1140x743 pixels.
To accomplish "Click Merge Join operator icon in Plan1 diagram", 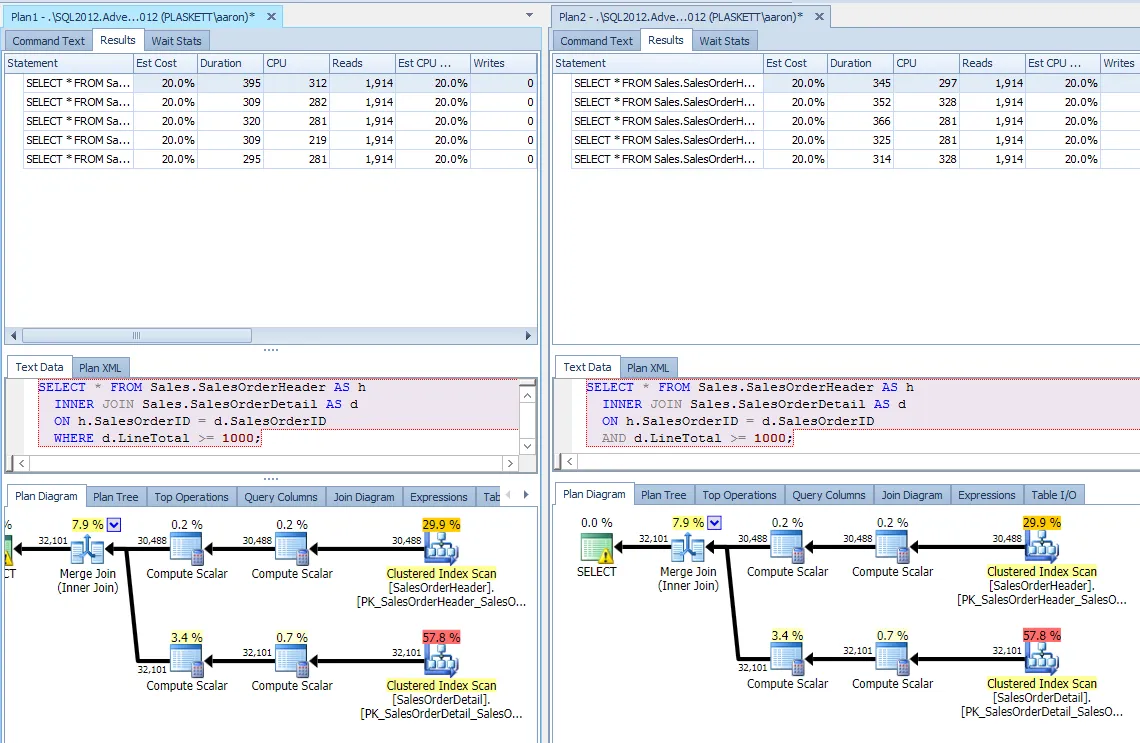I will point(88,549).
